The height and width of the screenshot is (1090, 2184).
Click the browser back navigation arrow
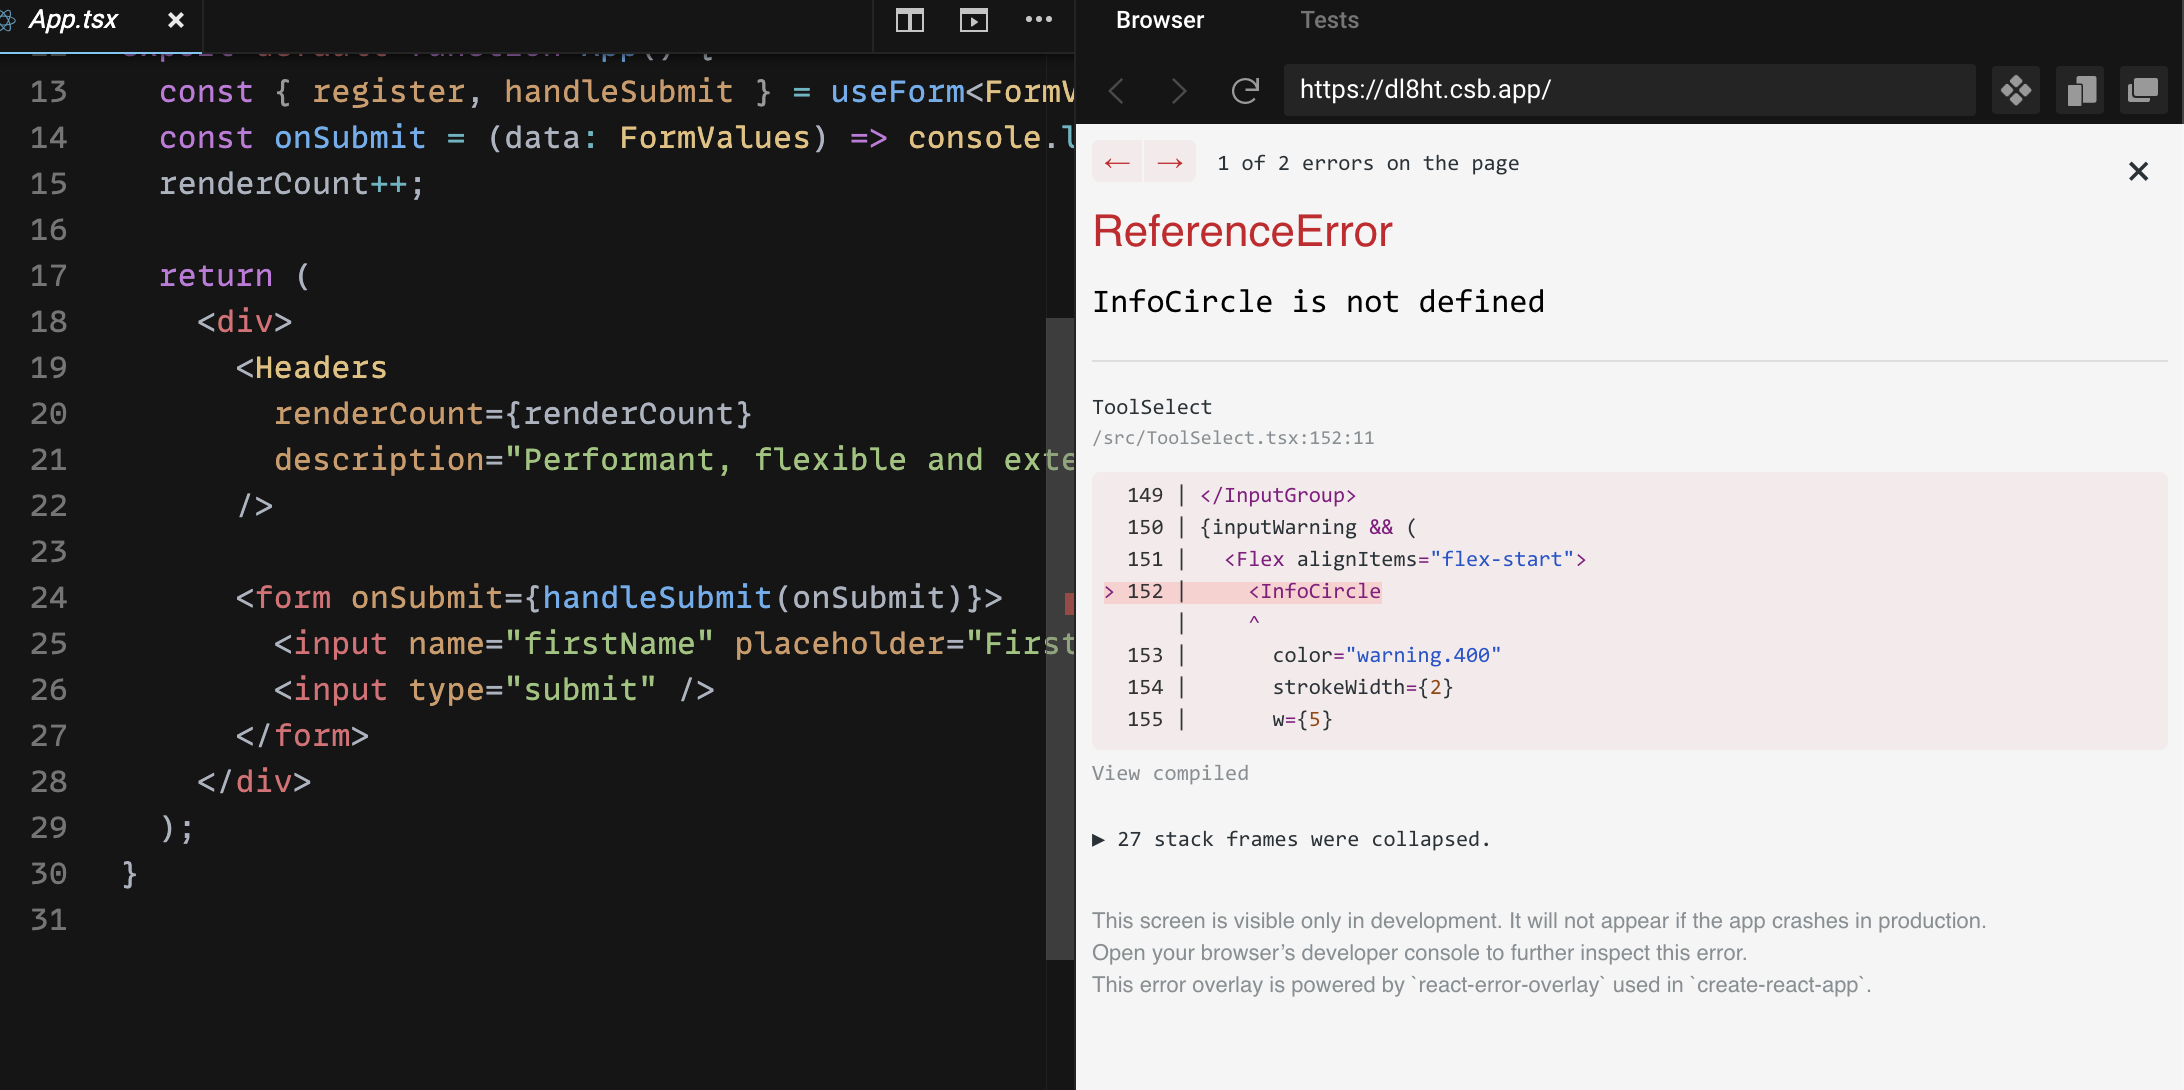tap(1117, 90)
